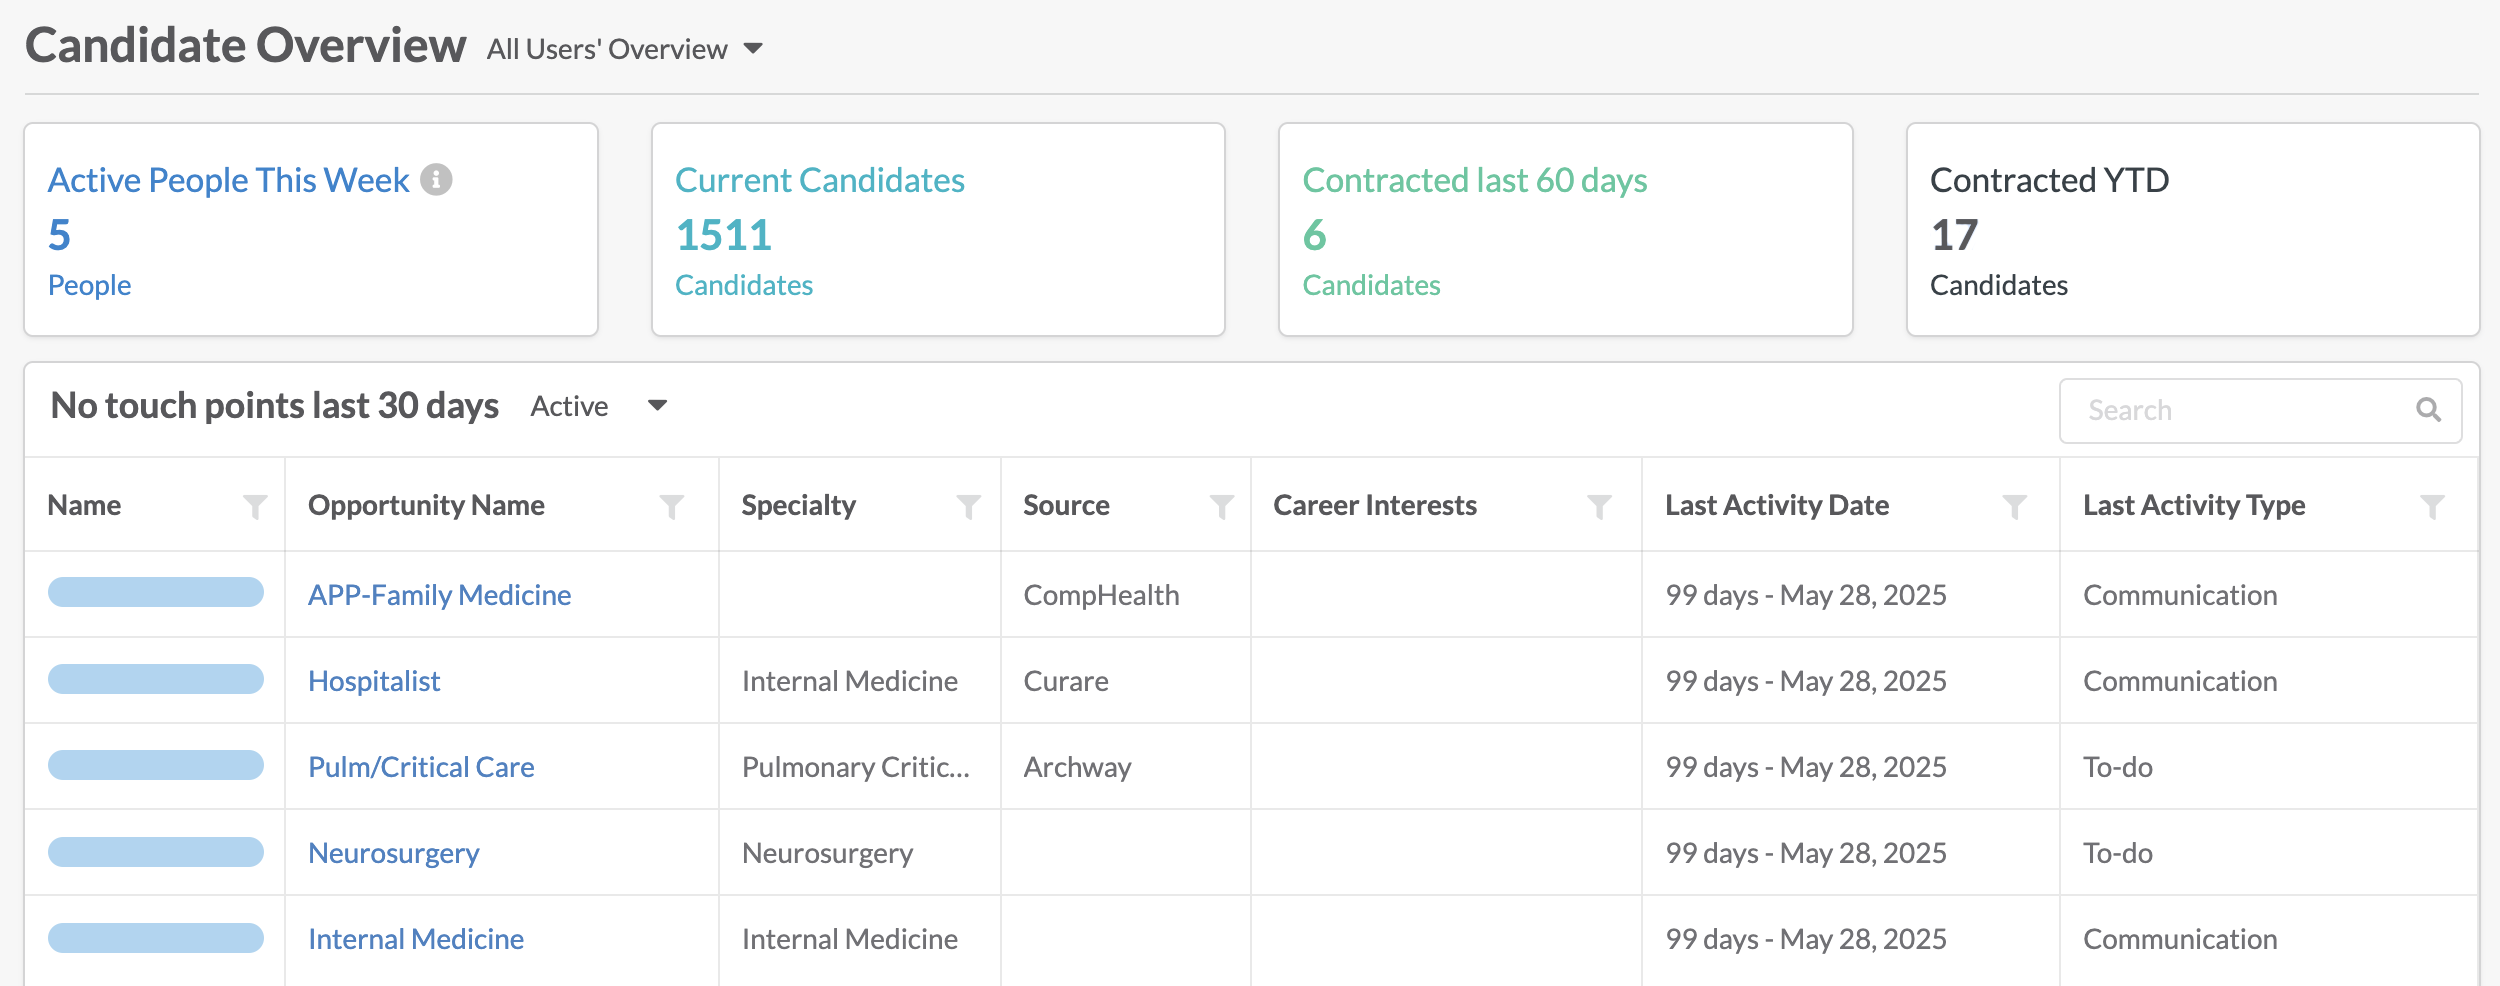
Task: Expand the All Users' Overview dropdown
Action: pyautogui.click(x=625, y=49)
